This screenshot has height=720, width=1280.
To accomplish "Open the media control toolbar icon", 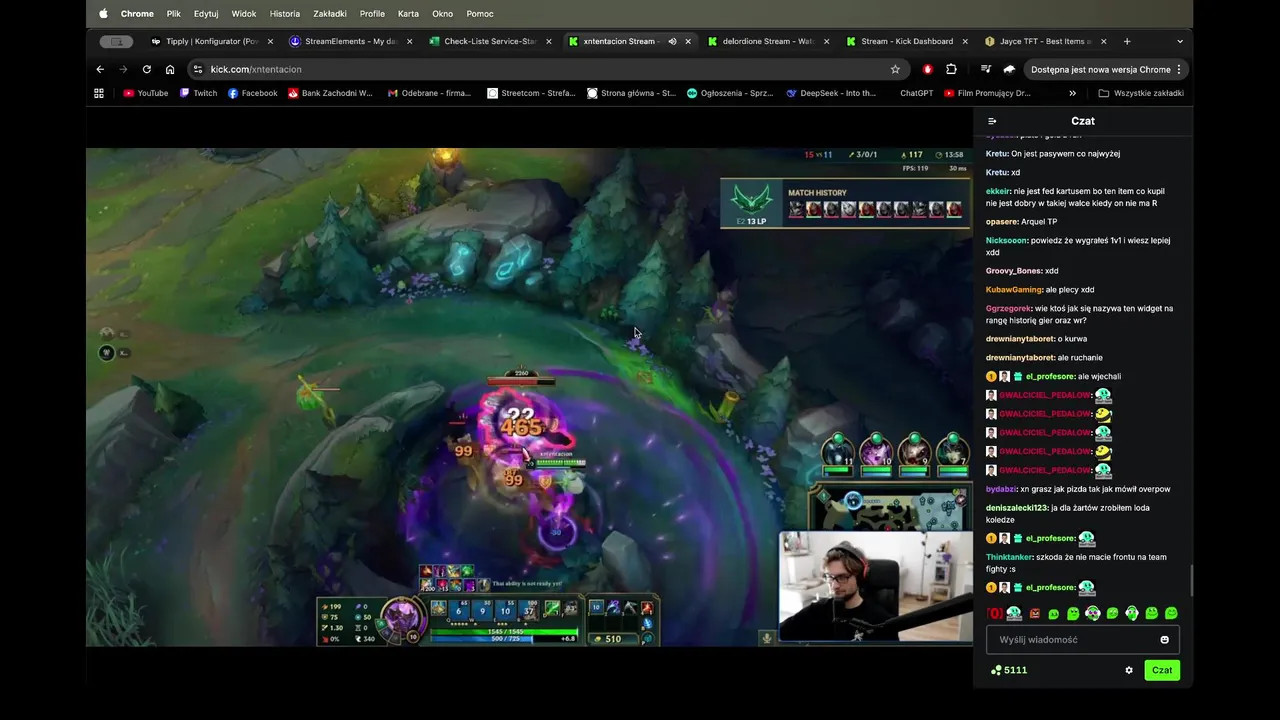I will [x=986, y=69].
